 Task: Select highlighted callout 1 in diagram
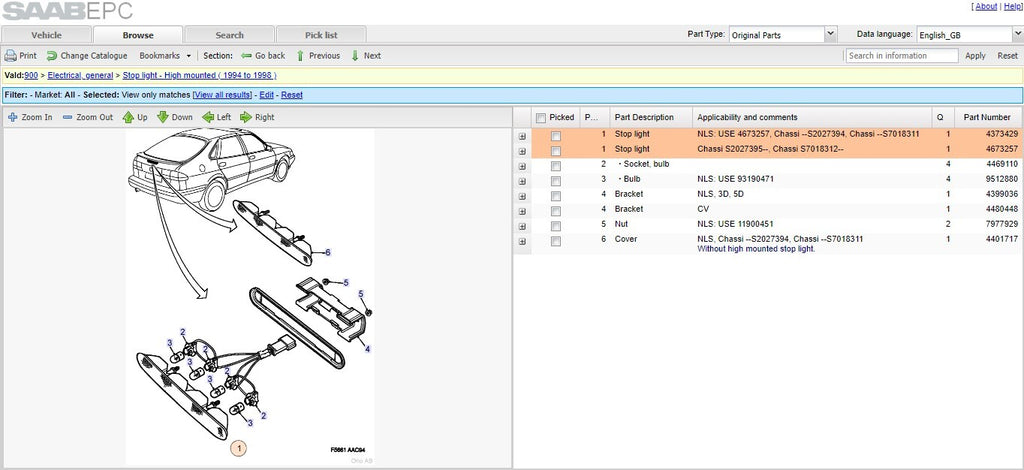tap(239, 448)
